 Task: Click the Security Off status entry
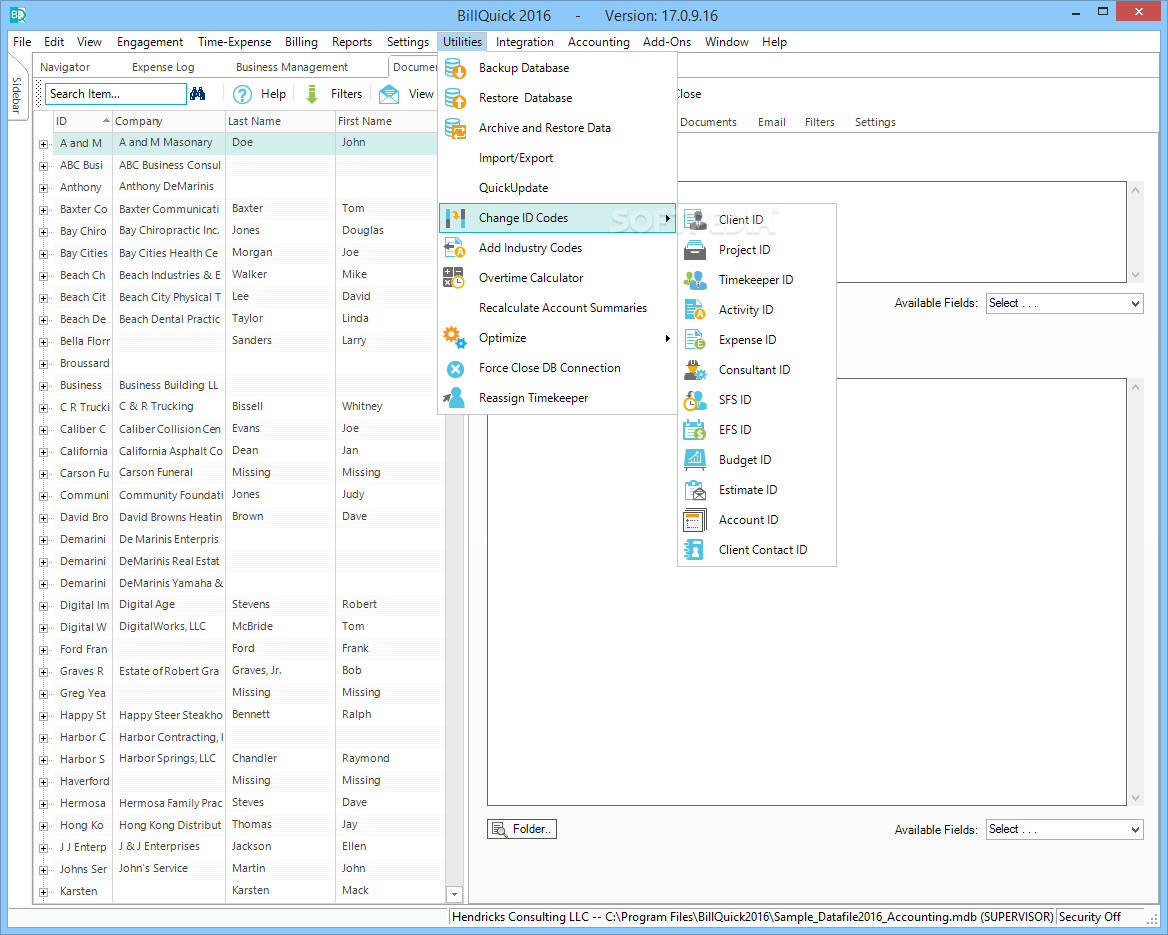tap(1090, 917)
